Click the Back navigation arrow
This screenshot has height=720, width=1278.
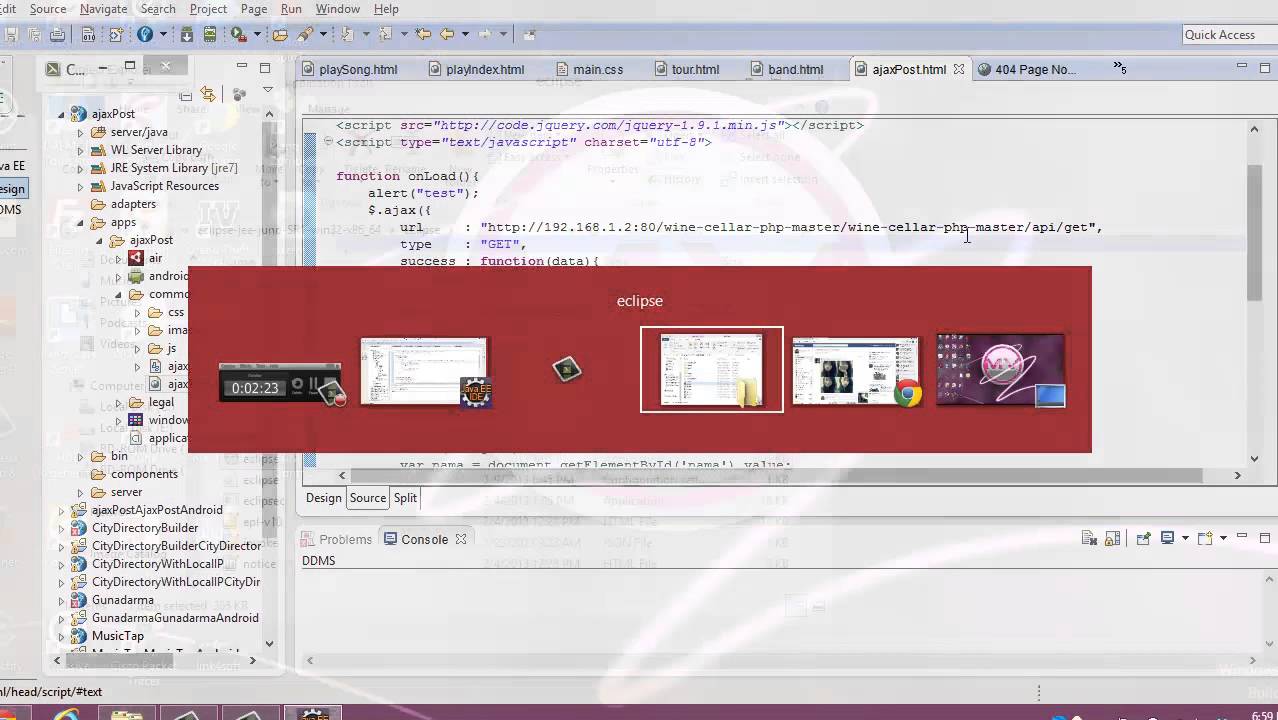447,35
